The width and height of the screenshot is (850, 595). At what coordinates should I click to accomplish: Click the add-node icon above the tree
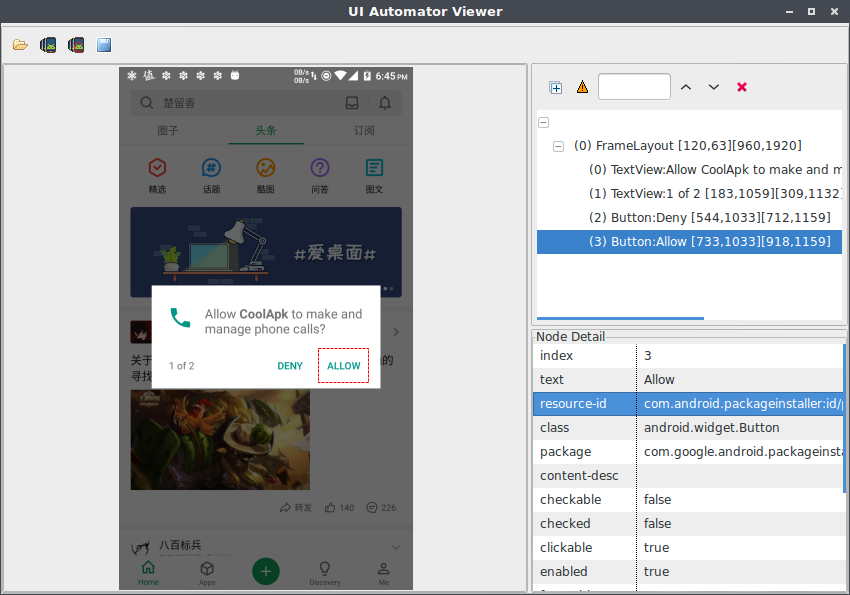[x=556, y=87]
